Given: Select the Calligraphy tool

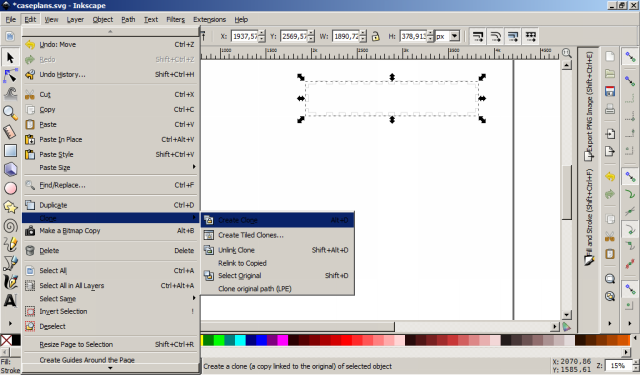Looking at the screenshot, I should click(10, 282).
